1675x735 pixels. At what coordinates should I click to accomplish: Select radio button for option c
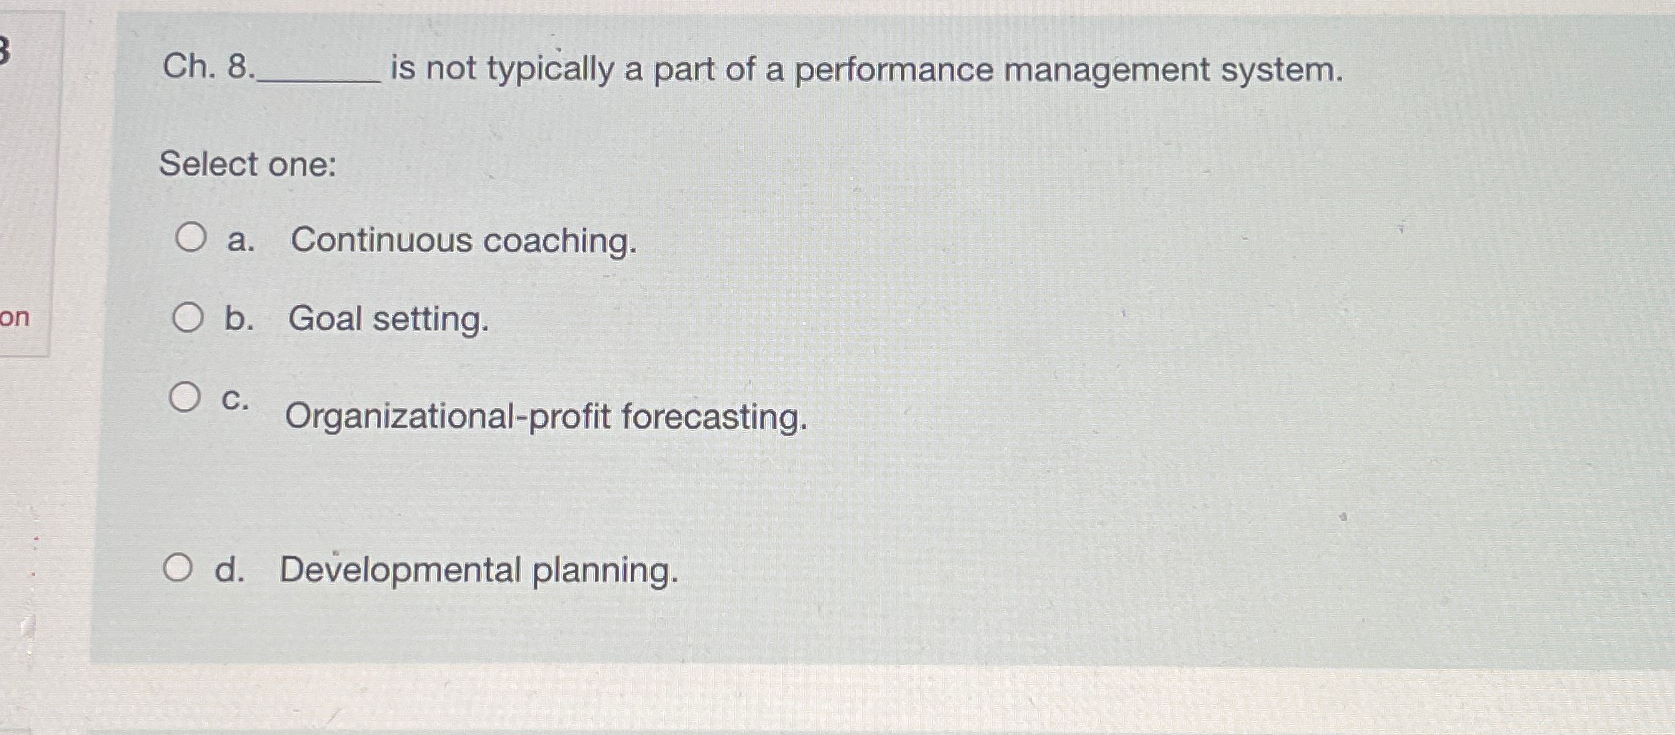coord(186,398)
